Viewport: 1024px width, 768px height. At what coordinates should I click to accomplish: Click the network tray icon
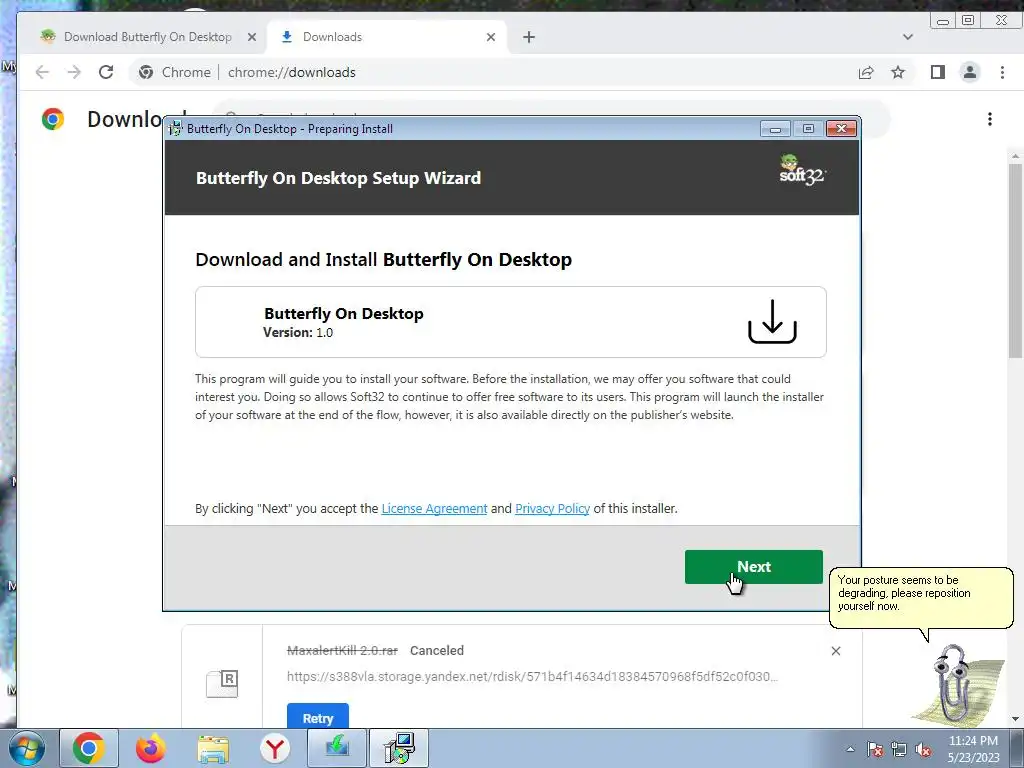tap(899, 749)
